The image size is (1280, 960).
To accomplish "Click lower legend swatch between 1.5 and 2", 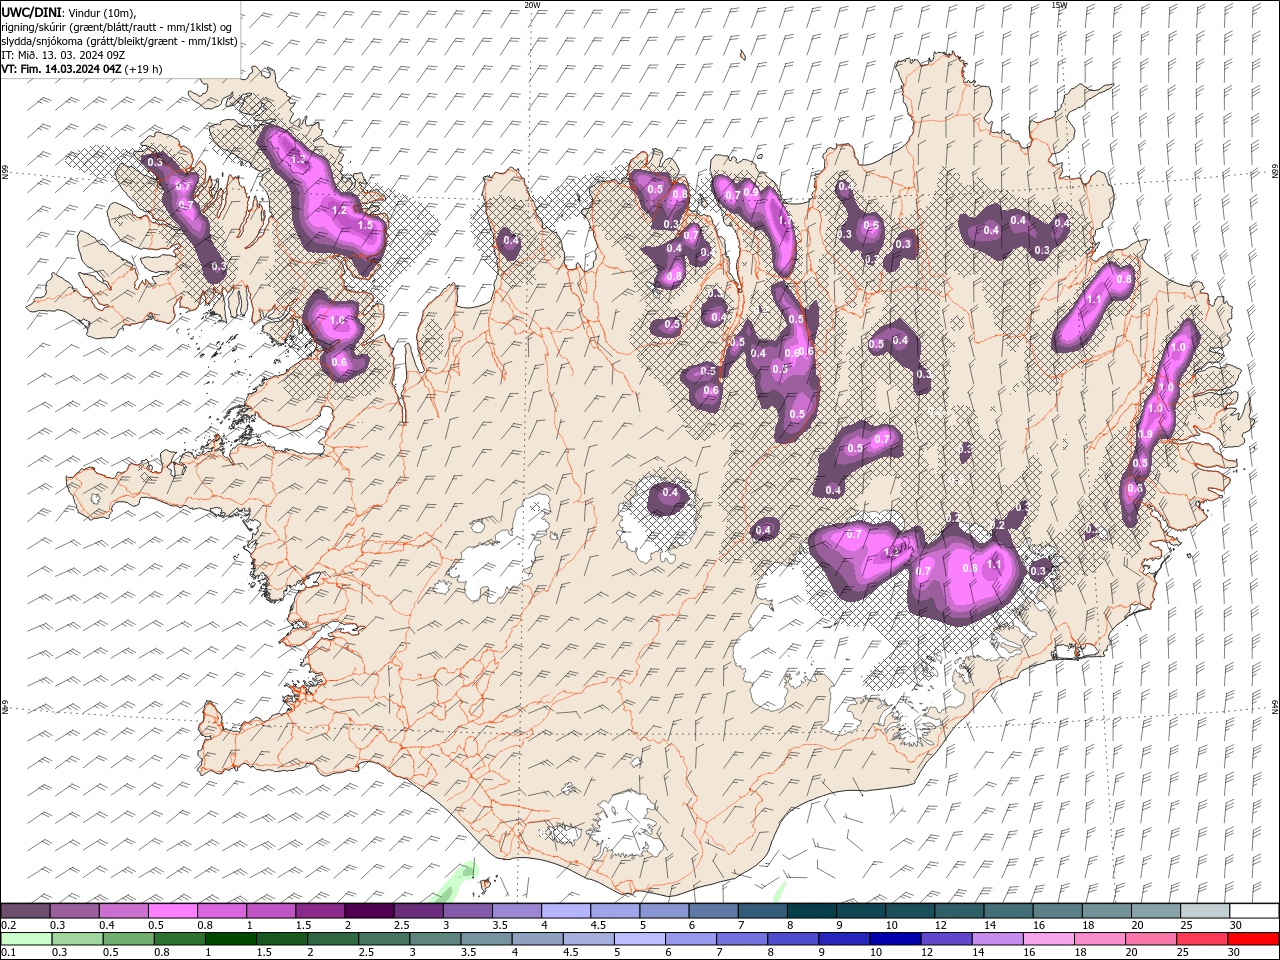I will pos(281,939).
